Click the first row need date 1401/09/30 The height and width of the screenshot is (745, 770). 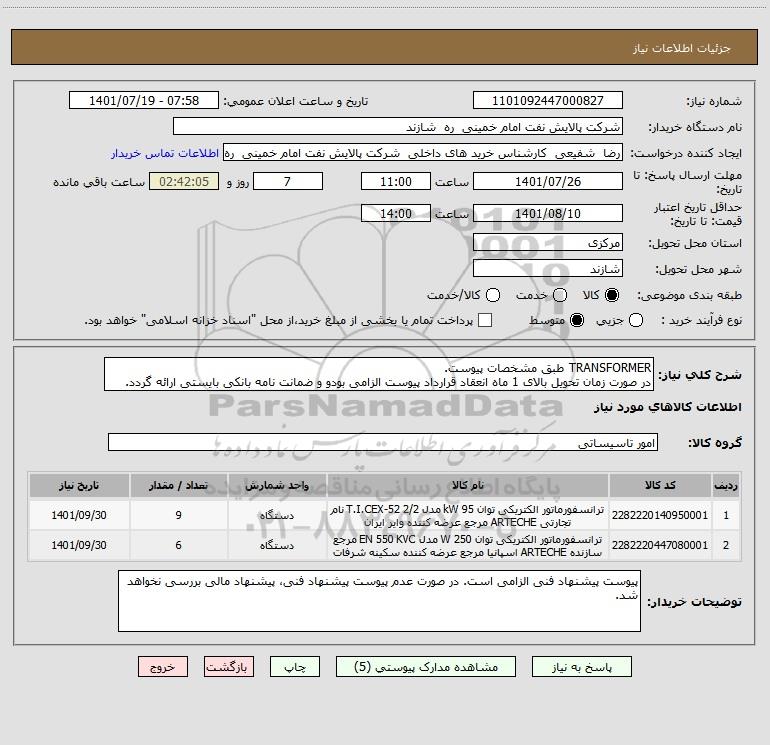[79, 515]
